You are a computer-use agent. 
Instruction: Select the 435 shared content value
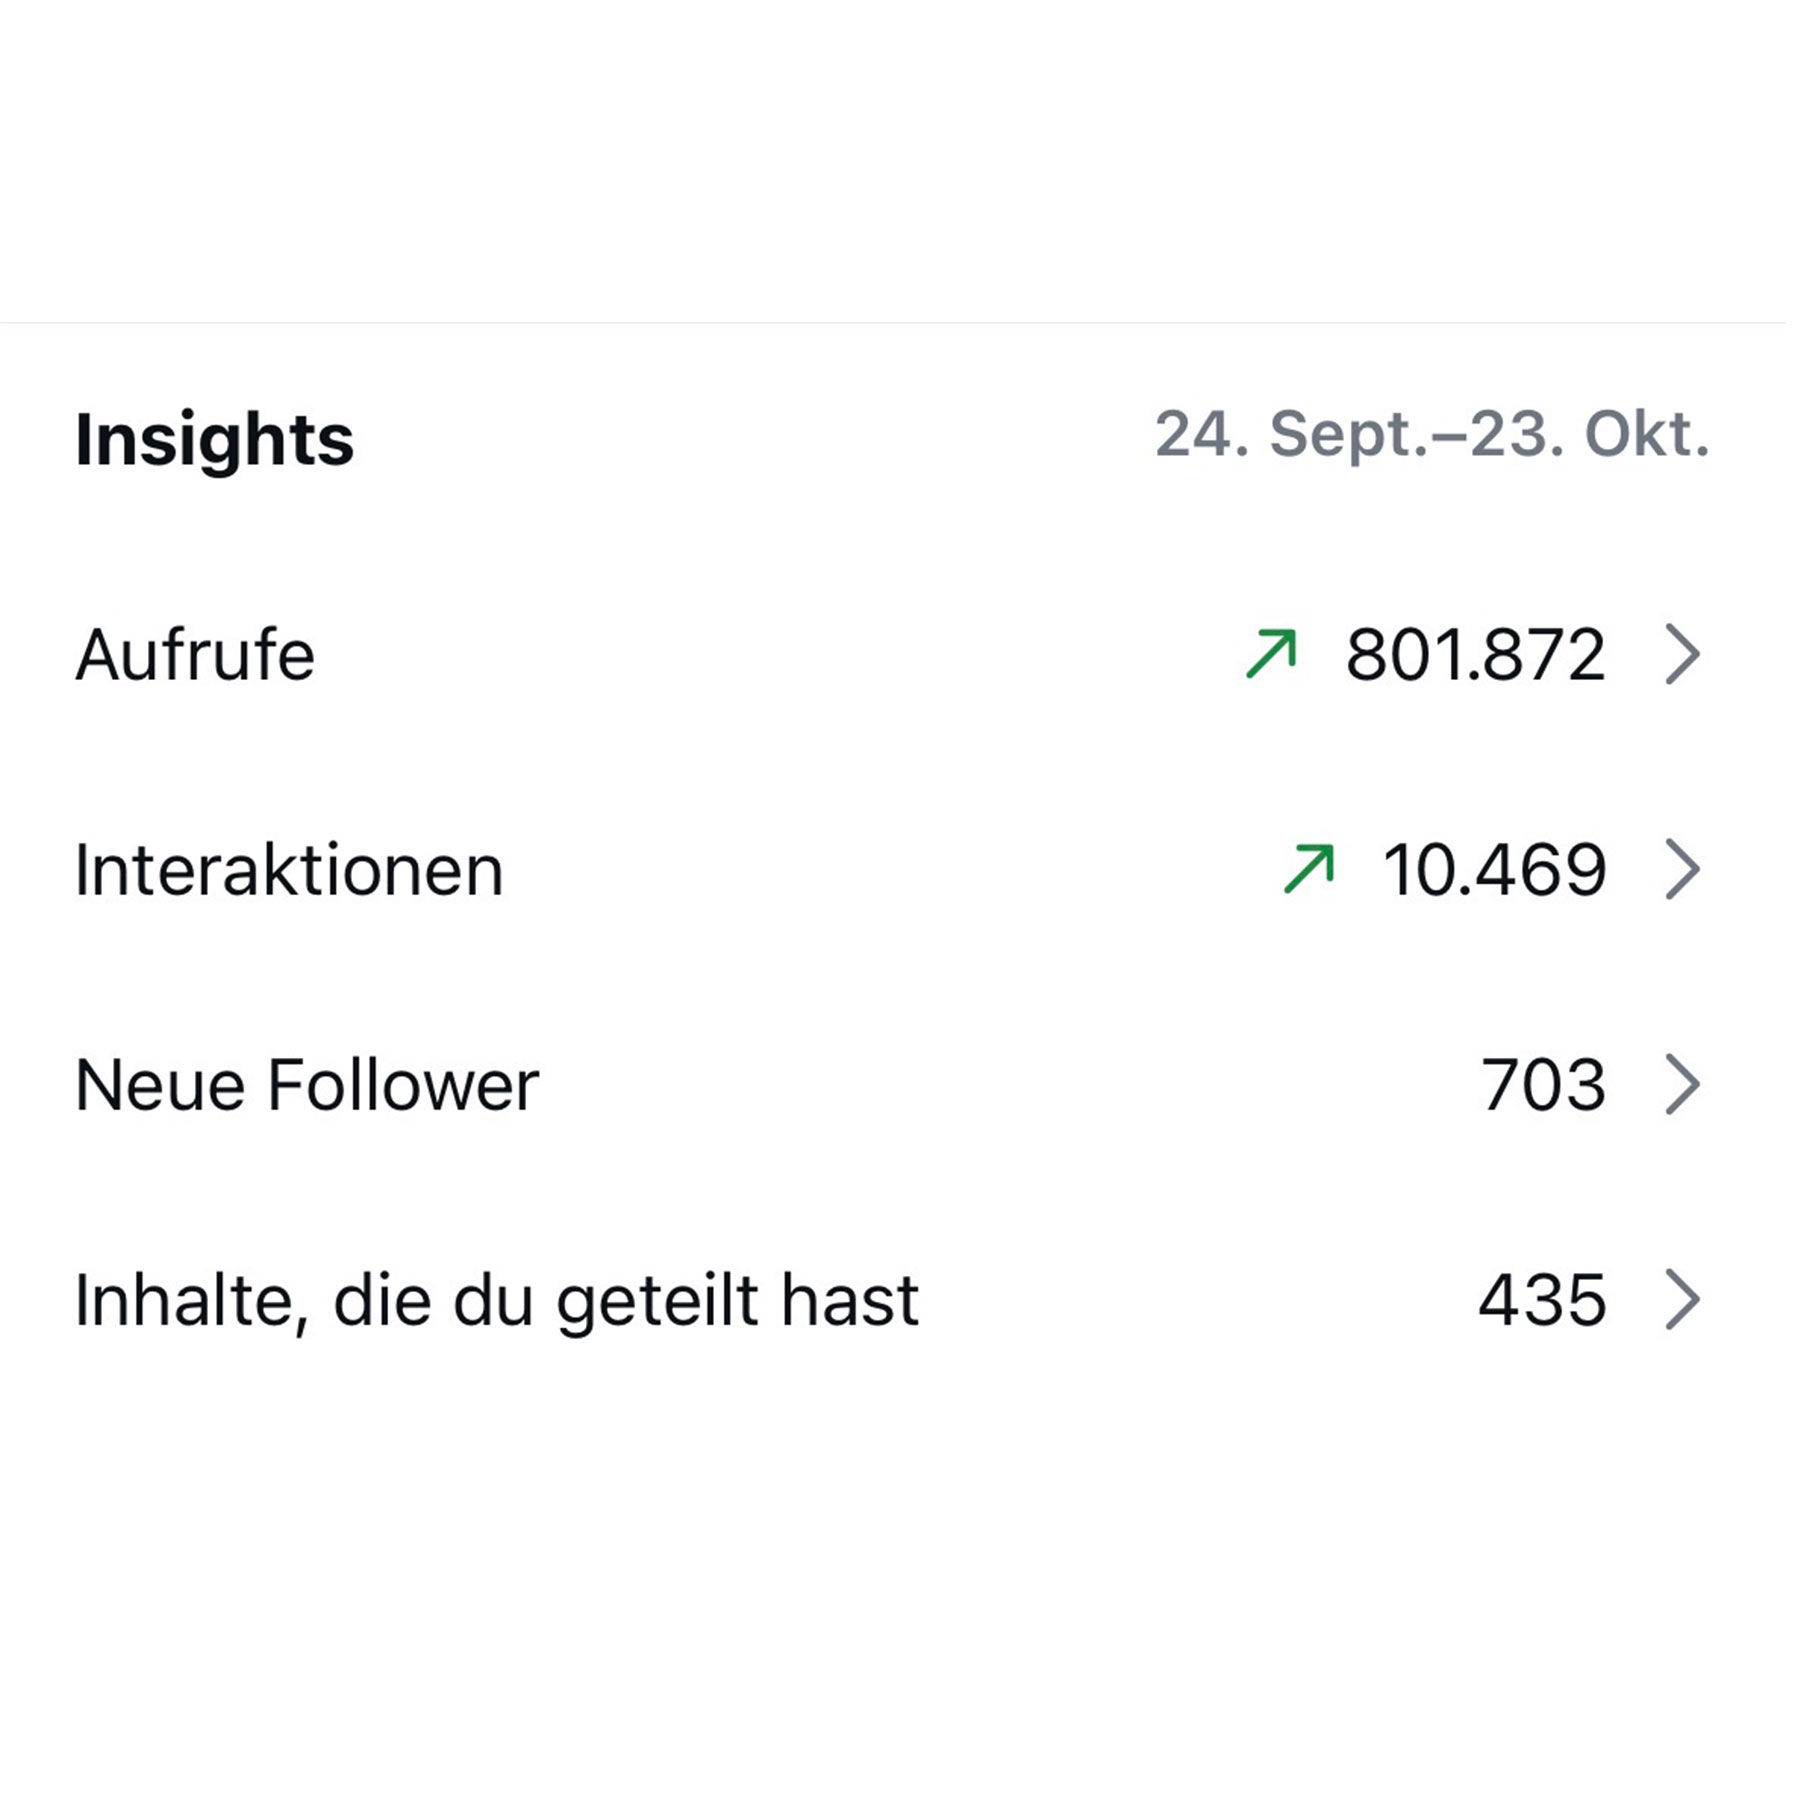tap(1543, 1298)
